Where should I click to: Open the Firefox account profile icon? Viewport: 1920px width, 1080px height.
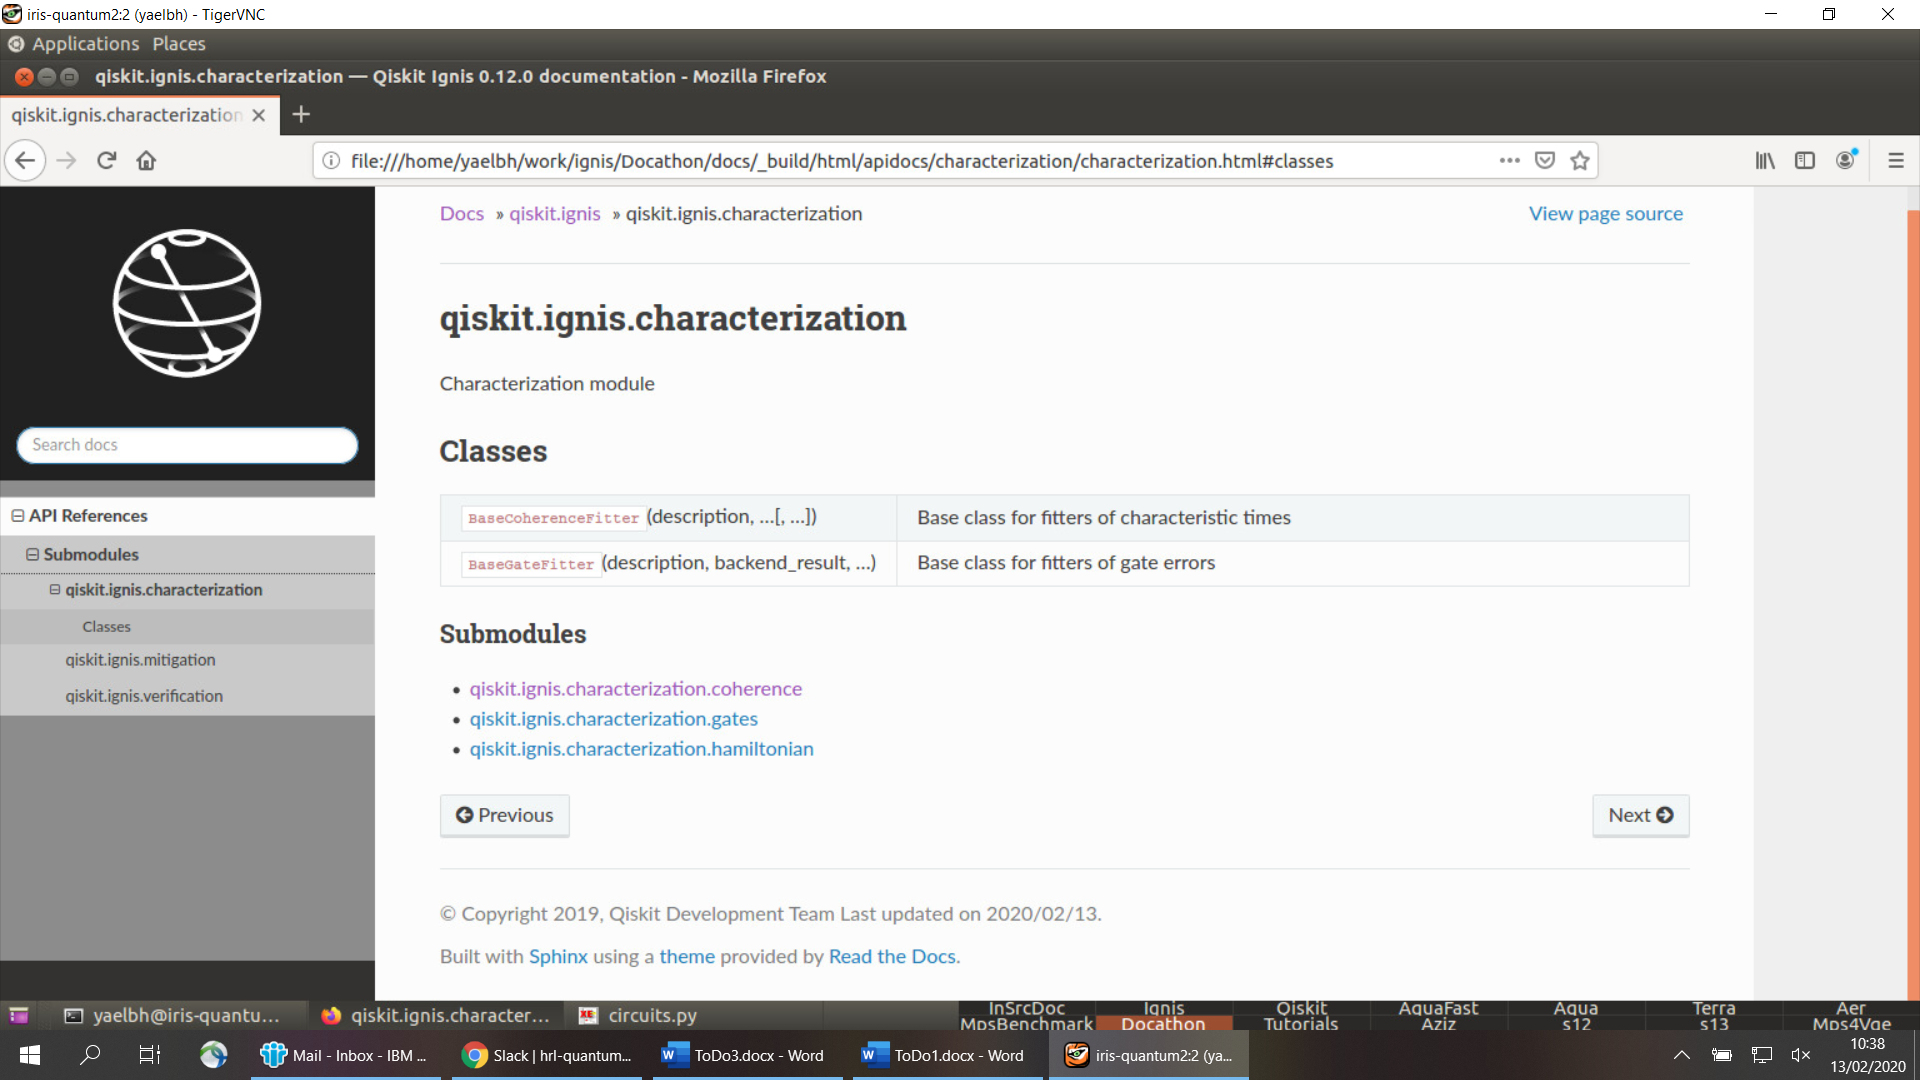tap(1845, 160)
